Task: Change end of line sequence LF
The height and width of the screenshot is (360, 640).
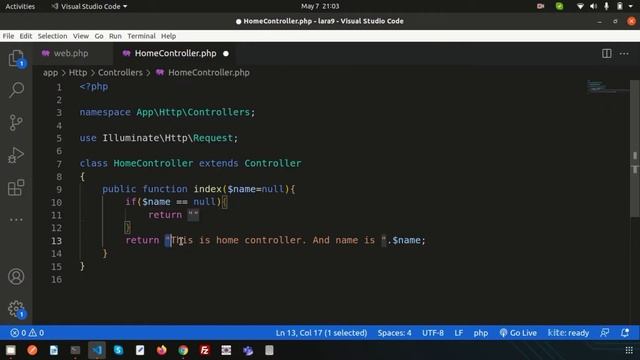Action: [x=459, y=333]
